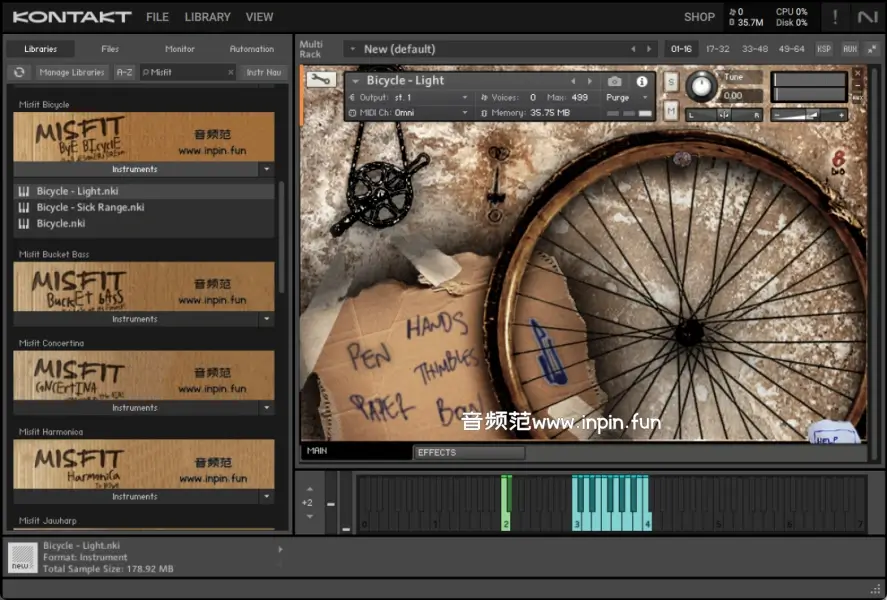Open the LIBRARY menu
Viewport: 887px width, 600px height.
point(207,17)
